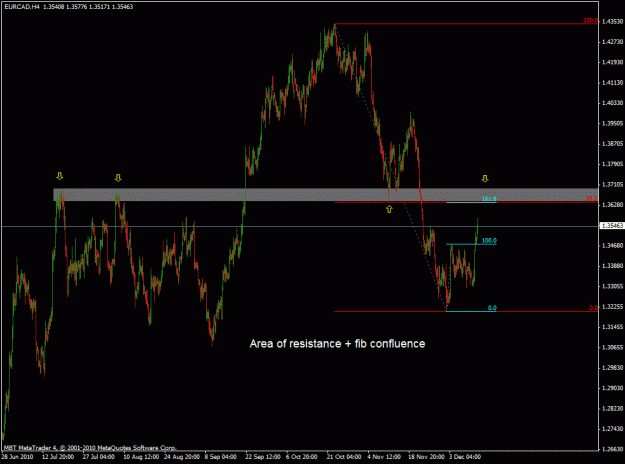Click the 4 Nov 12:00 time label
This screenshot has height=464, width=625.
click(384, 457)
